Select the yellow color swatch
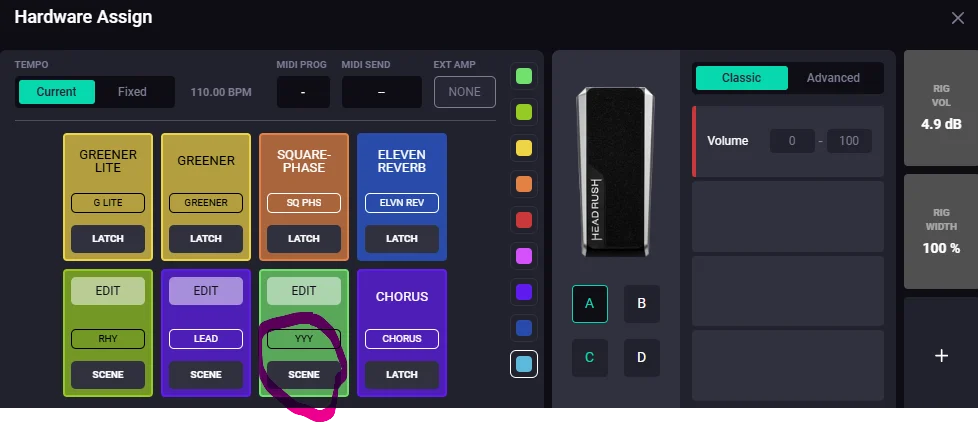The height and width of the screenshot is (423, 978). pos(524,148)
